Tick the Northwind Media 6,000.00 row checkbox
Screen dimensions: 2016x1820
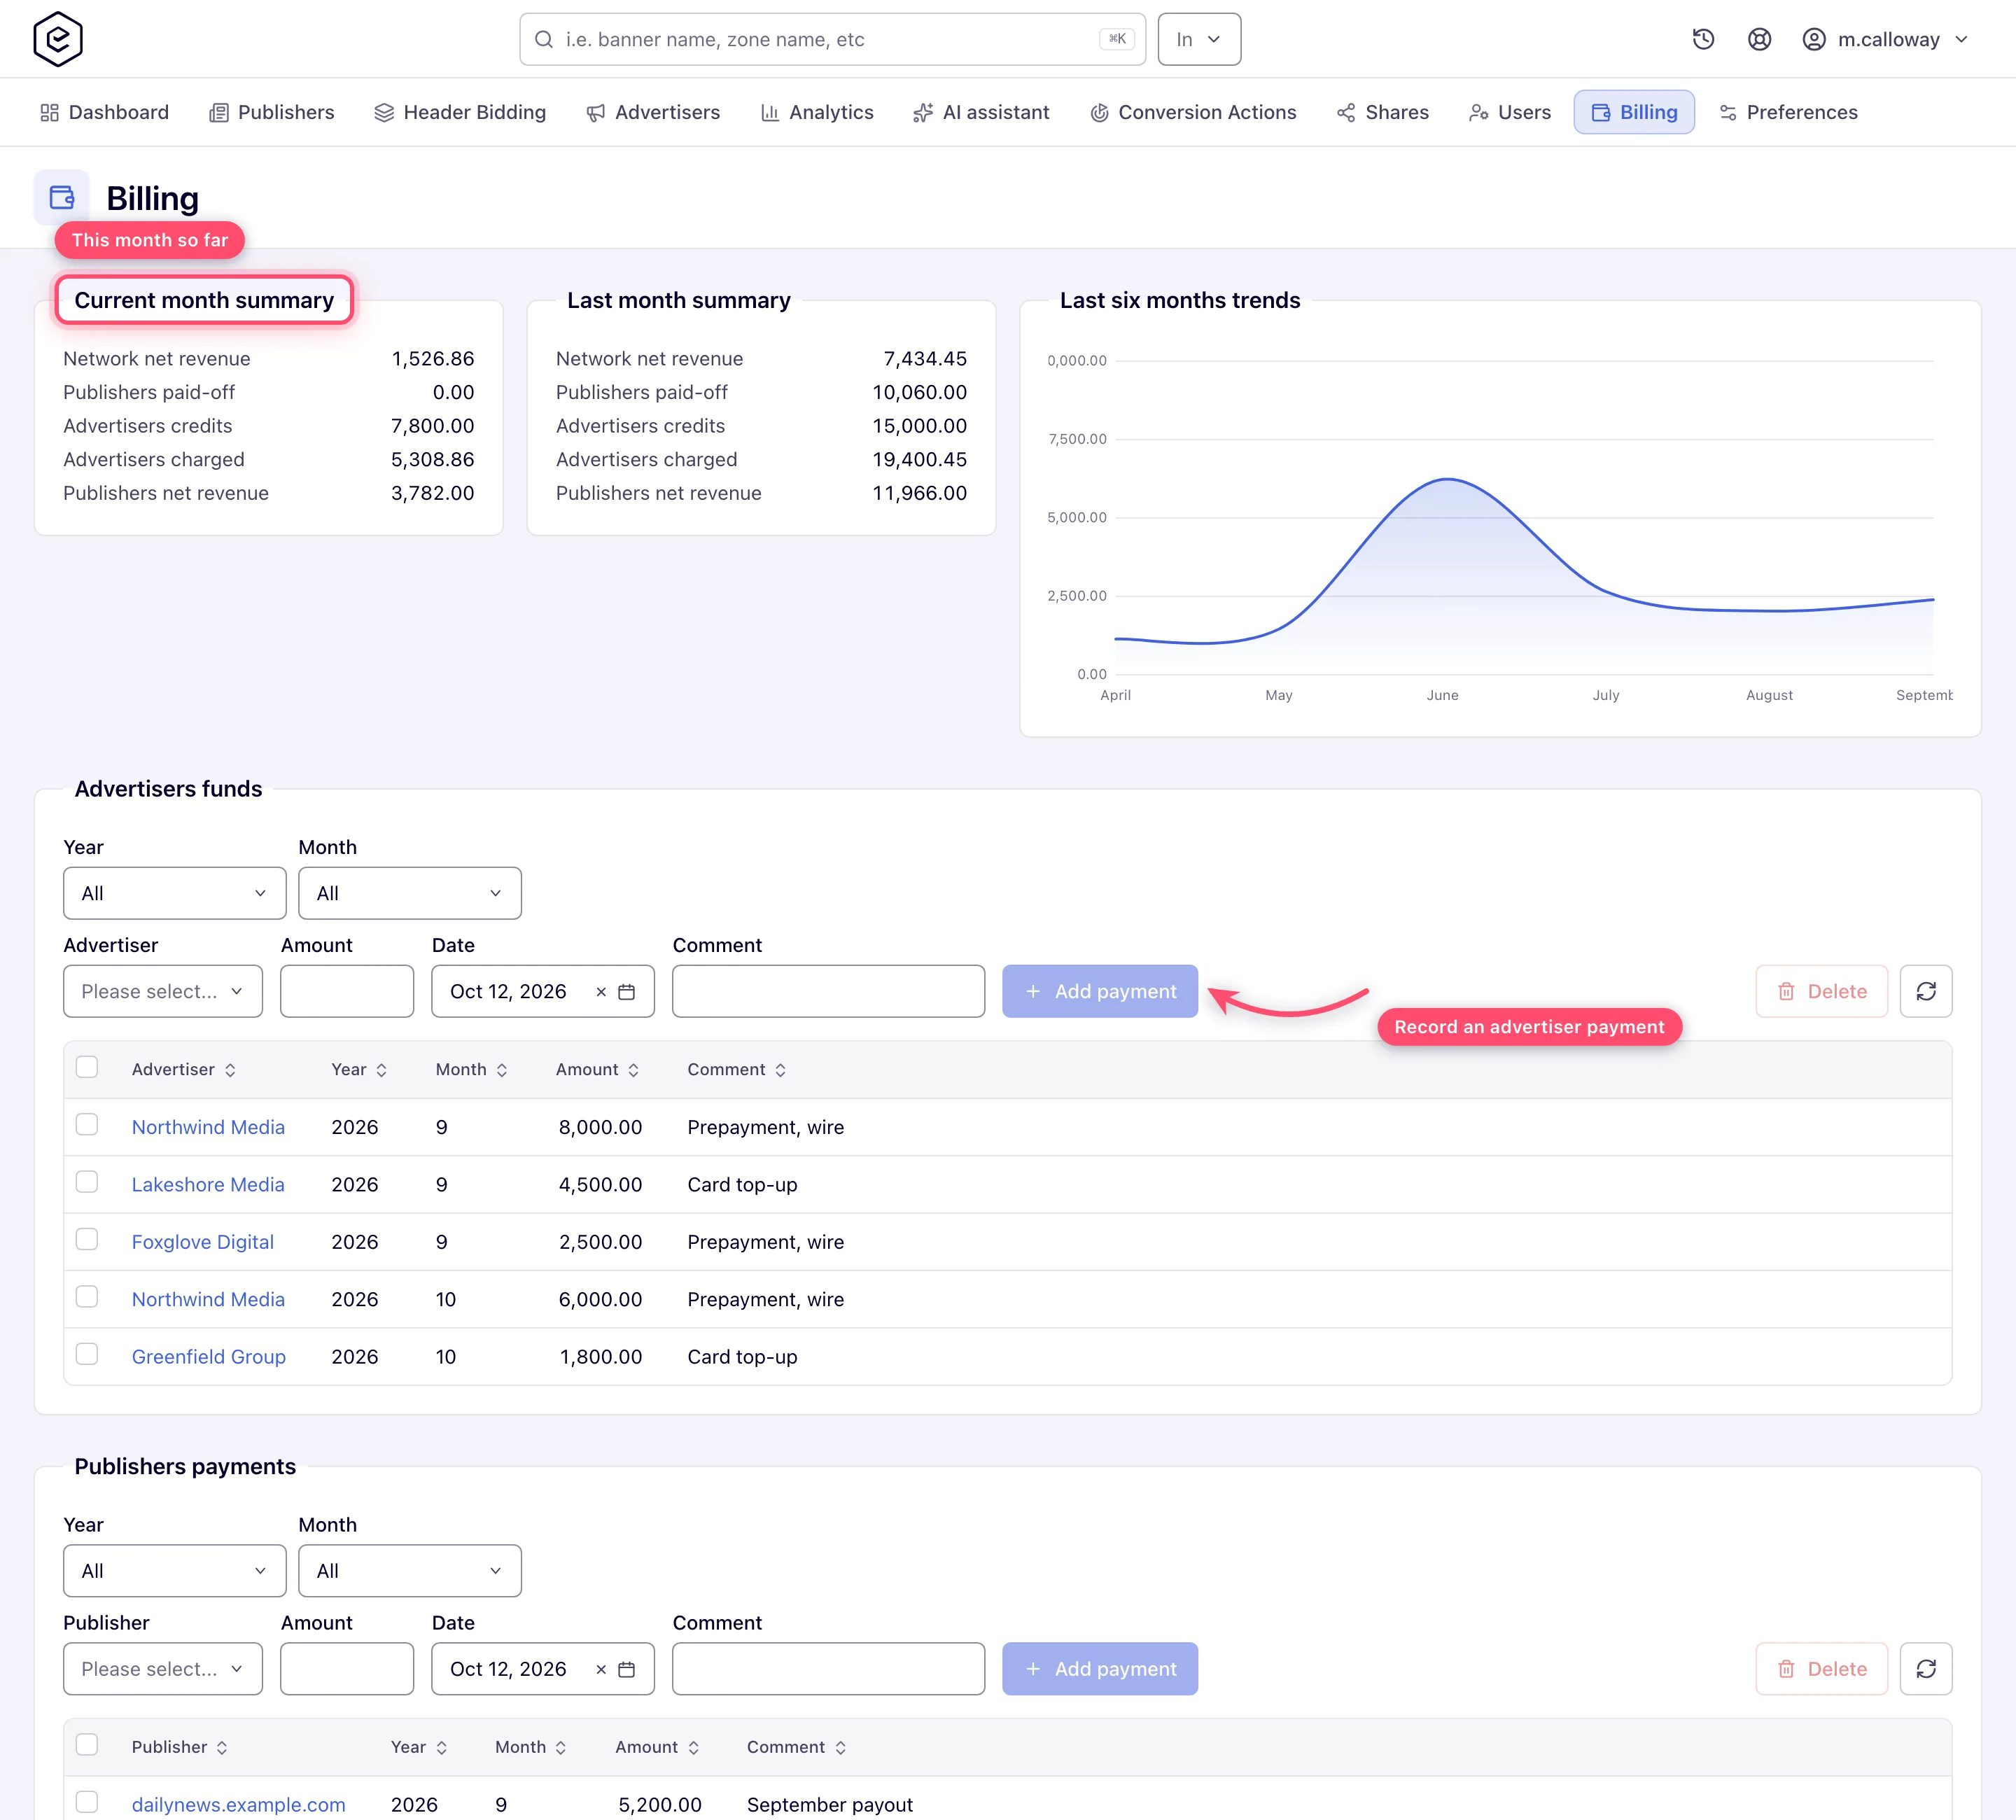click(87, 1297)
